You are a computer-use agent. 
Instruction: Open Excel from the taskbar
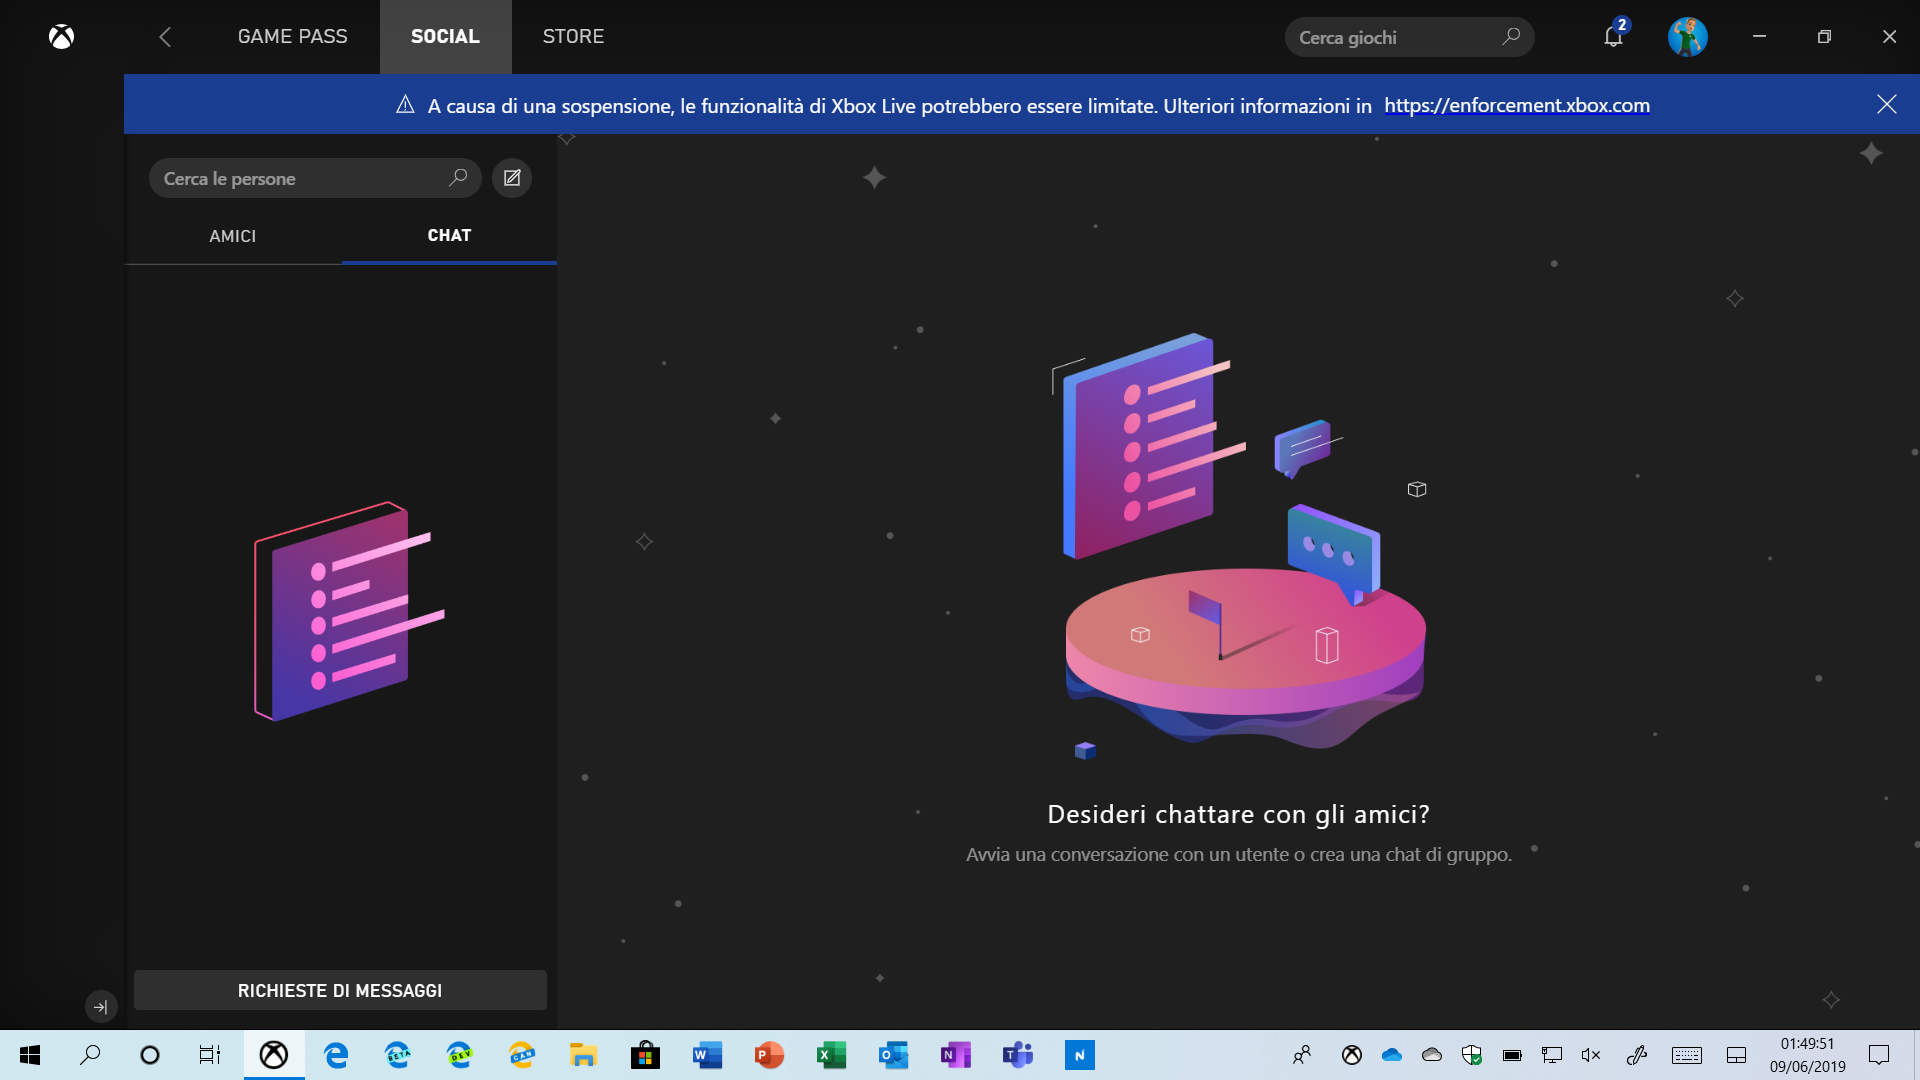(x=832, y=1055)
